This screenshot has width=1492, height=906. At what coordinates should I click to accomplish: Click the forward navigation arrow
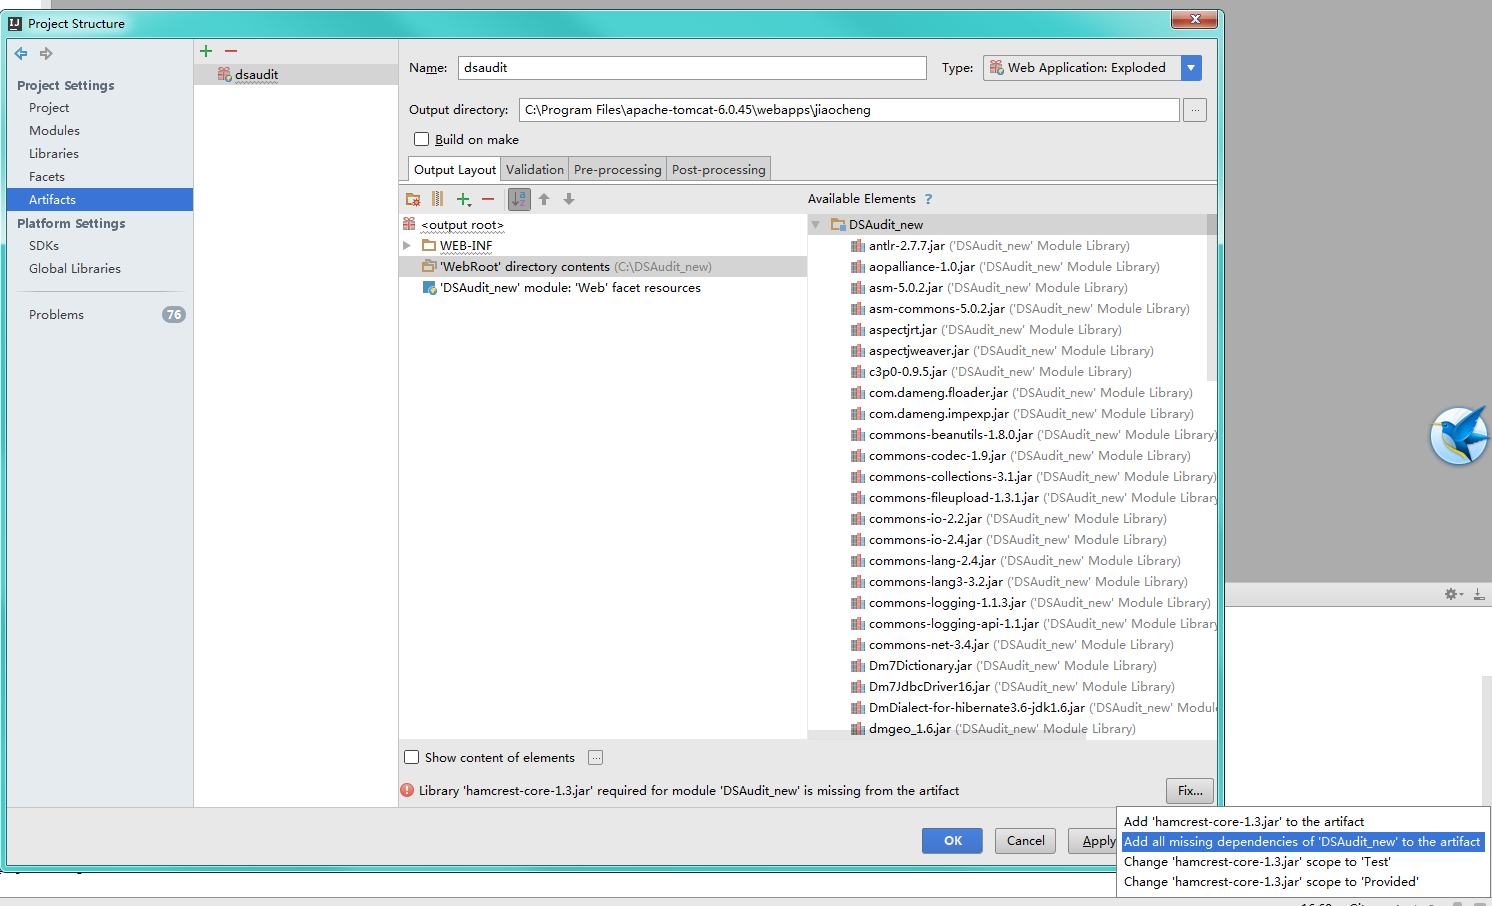click(x=46, y=54)
